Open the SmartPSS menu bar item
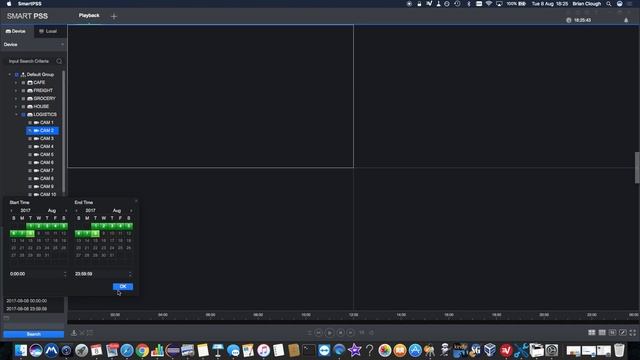The width and height of the screenshot is (640, 360). 30,4
